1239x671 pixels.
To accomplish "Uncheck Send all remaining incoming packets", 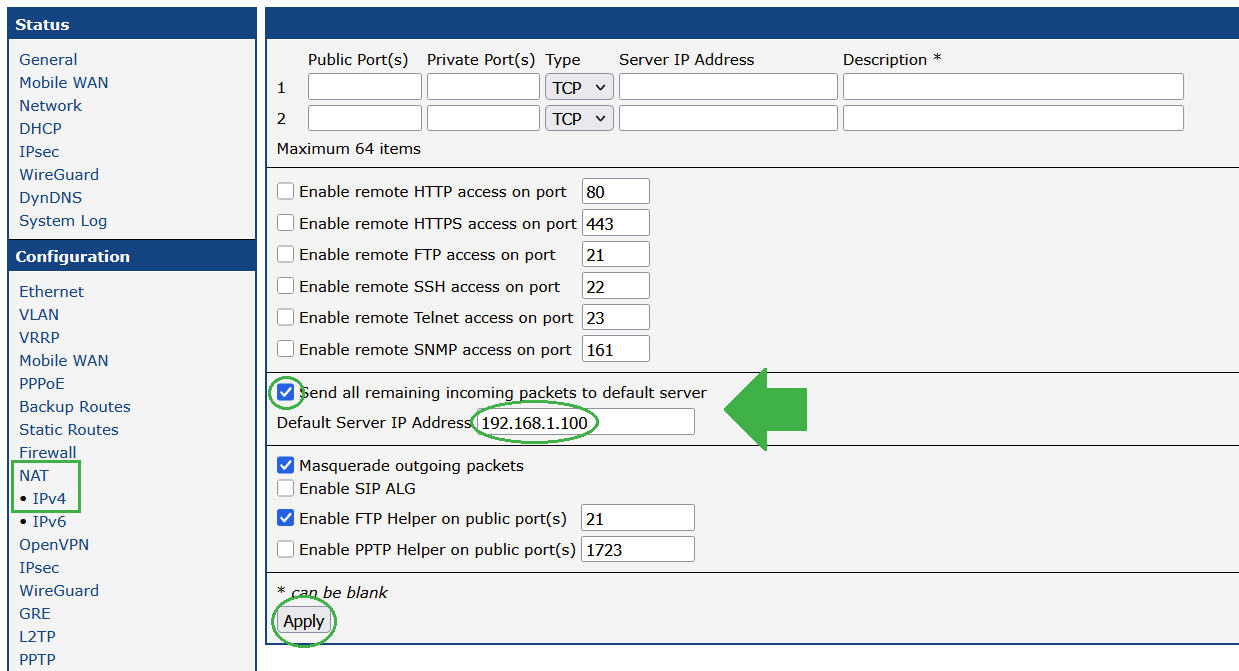I will (x=286, y=392).
